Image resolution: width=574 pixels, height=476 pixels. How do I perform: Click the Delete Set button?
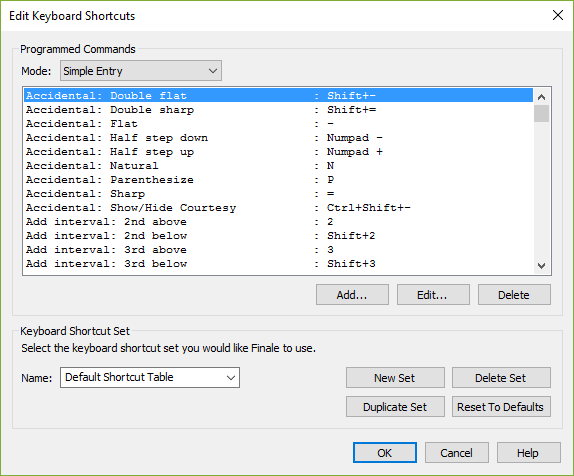(x=501, y=378)
